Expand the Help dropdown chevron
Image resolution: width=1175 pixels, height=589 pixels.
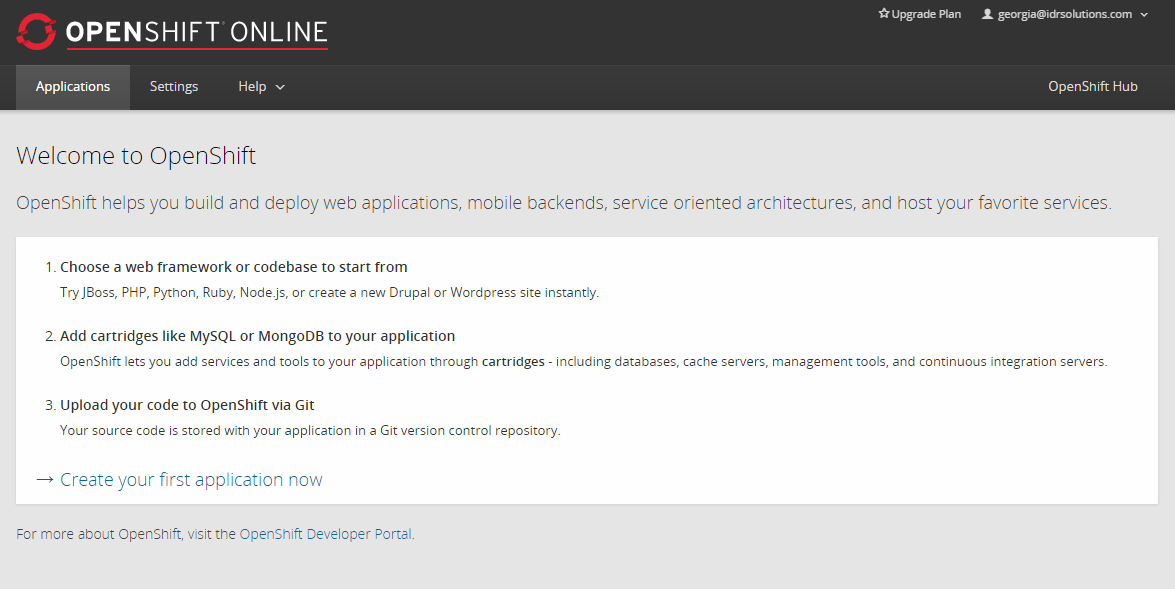[x=280, y=87]
